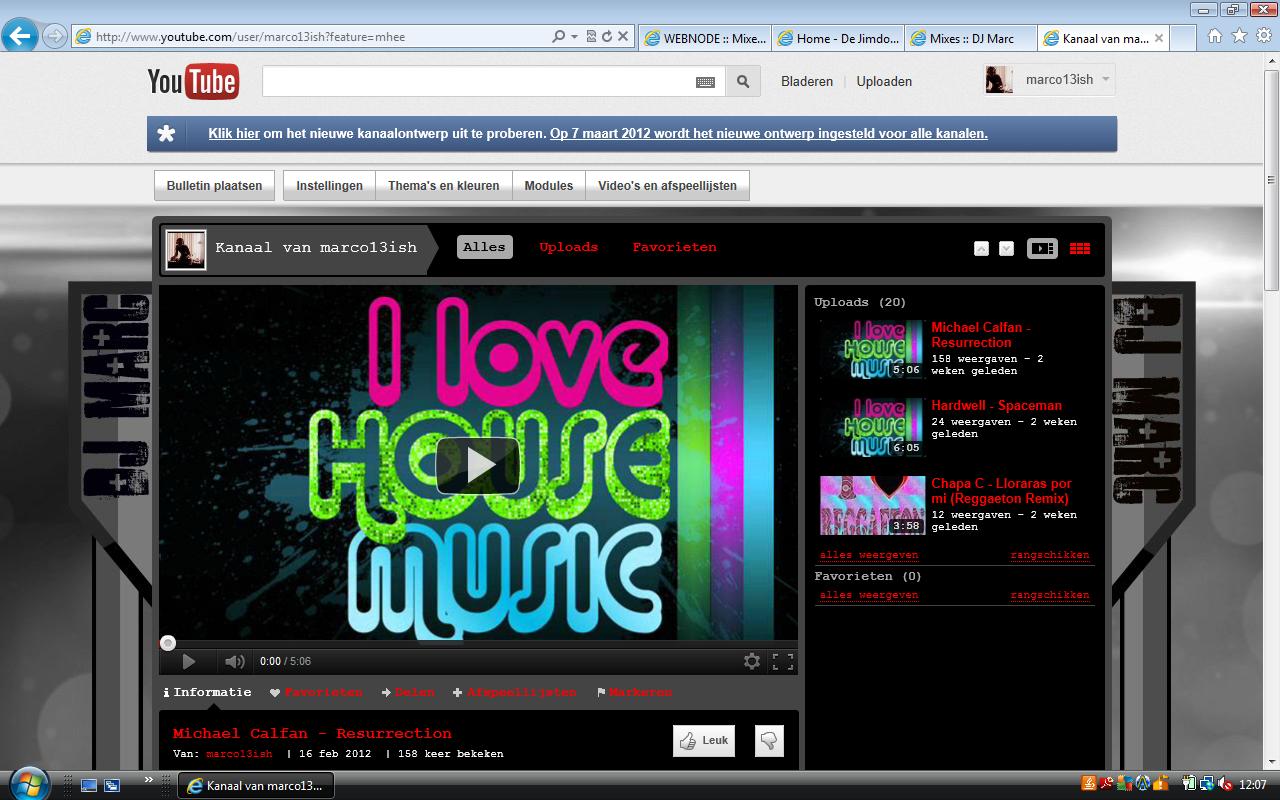This screenshot has height=800, width=1280.
Task: Click the Leuk thumbs-up button
Action: (x=704, y=741)
